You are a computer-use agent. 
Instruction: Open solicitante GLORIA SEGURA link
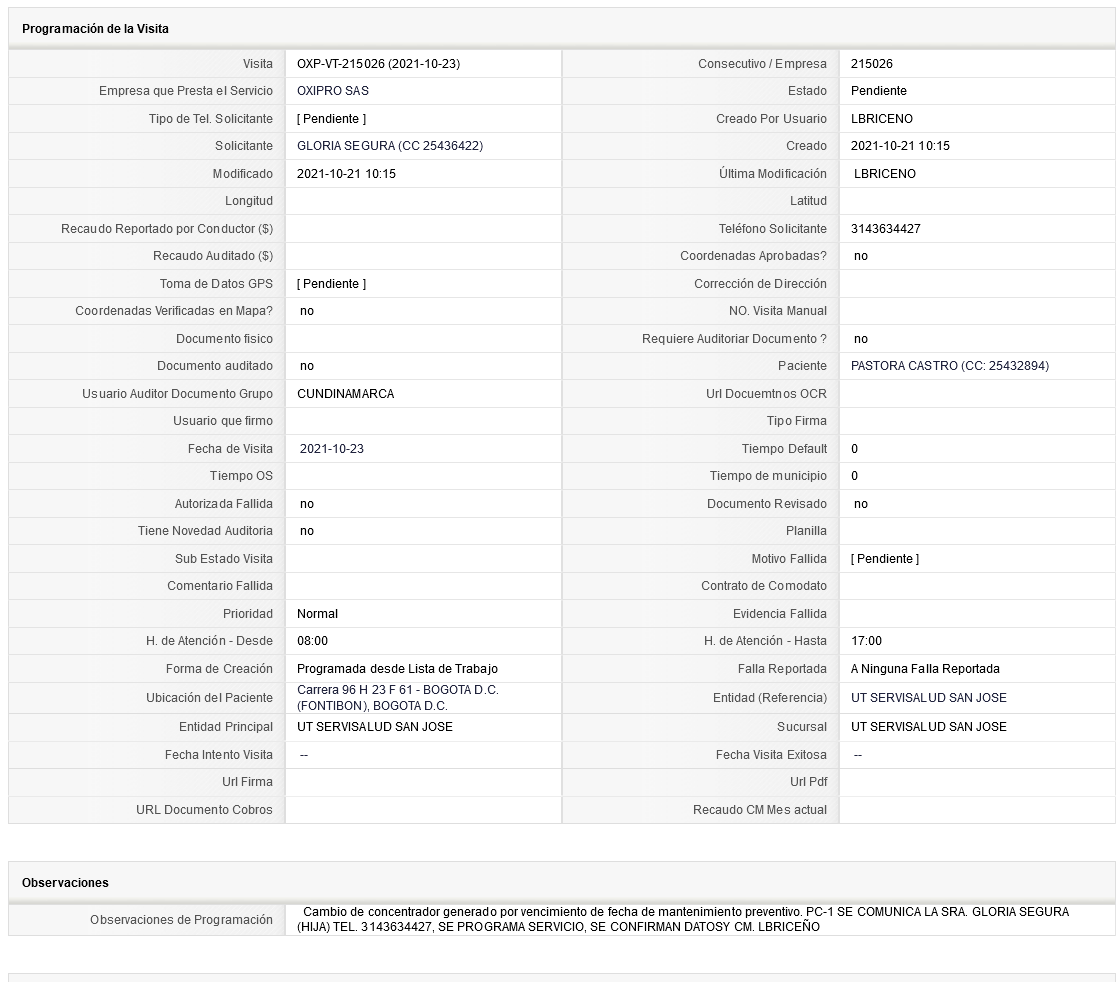tap(390, 146)
